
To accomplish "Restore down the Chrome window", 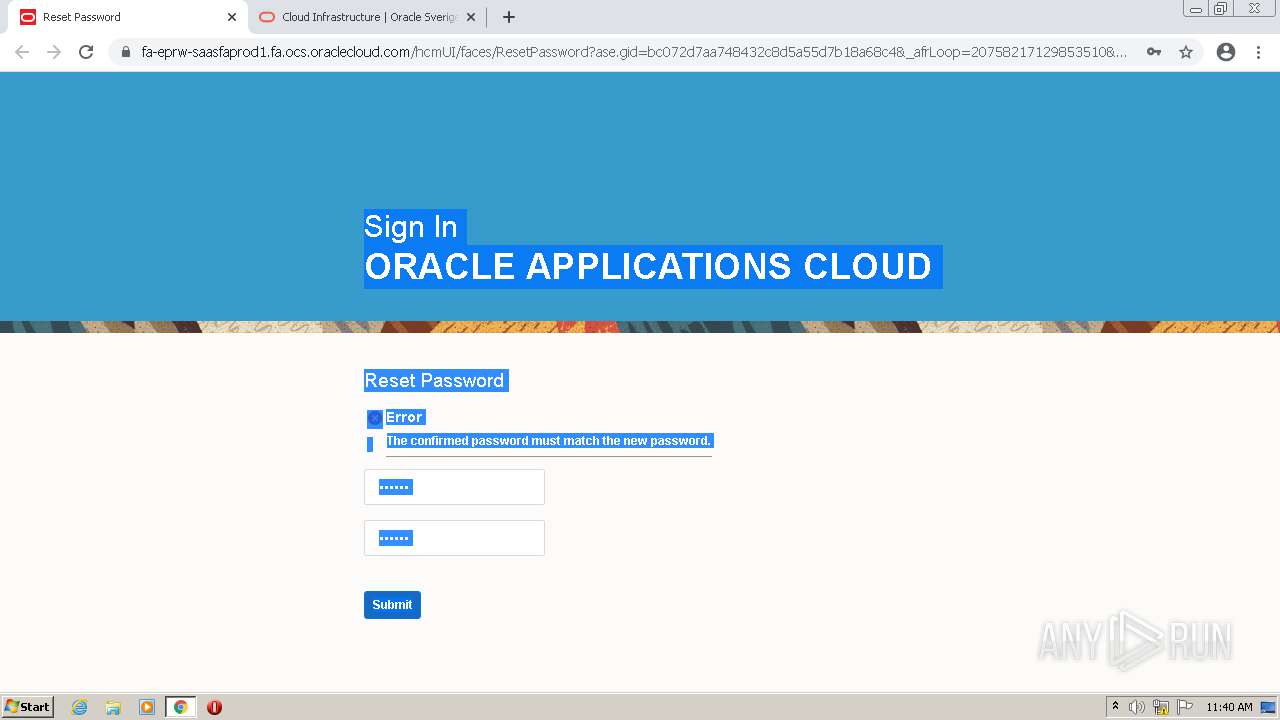I will point(1221,9).
